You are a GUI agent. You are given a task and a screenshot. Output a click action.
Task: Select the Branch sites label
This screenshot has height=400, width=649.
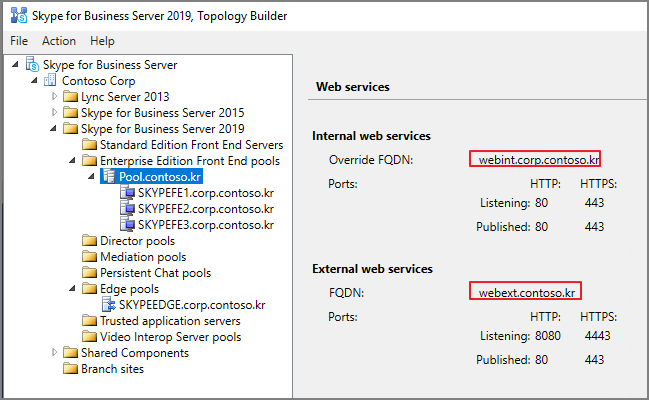pos(113,369)
